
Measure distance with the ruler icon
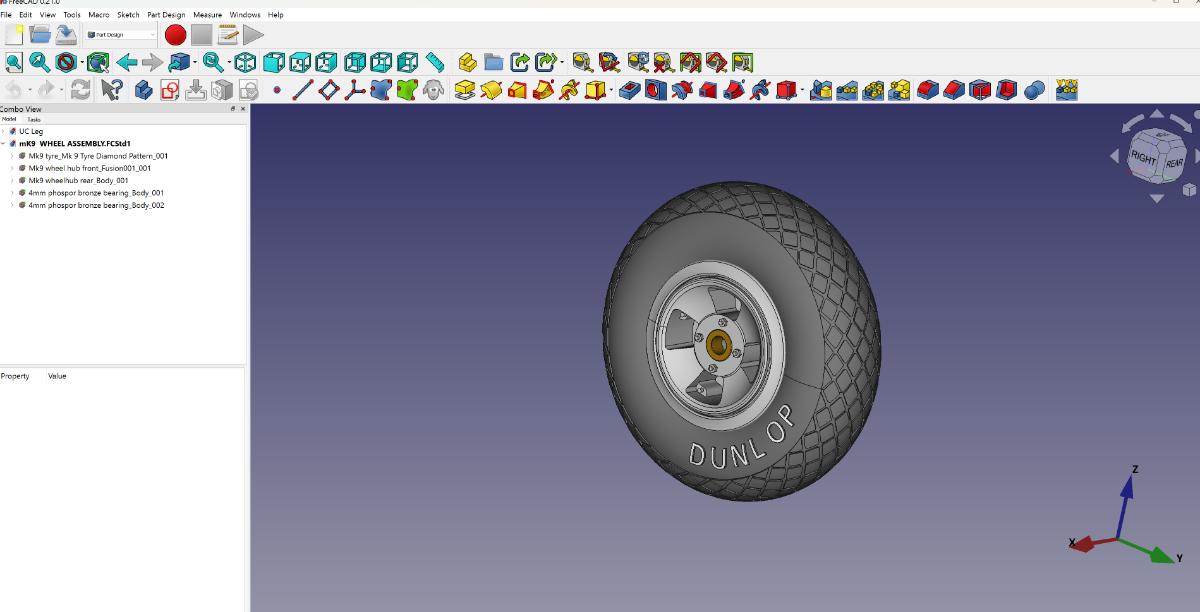[434, 63]
